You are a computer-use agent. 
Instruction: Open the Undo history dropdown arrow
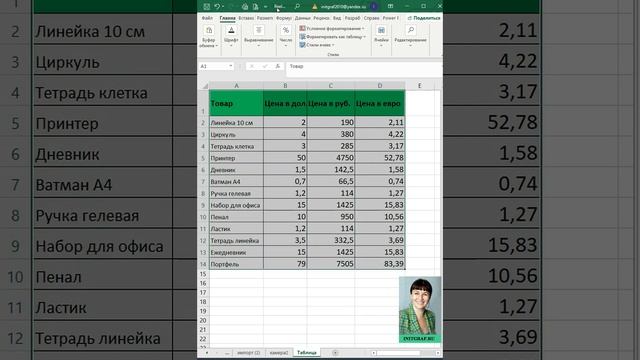click(222, 7)
